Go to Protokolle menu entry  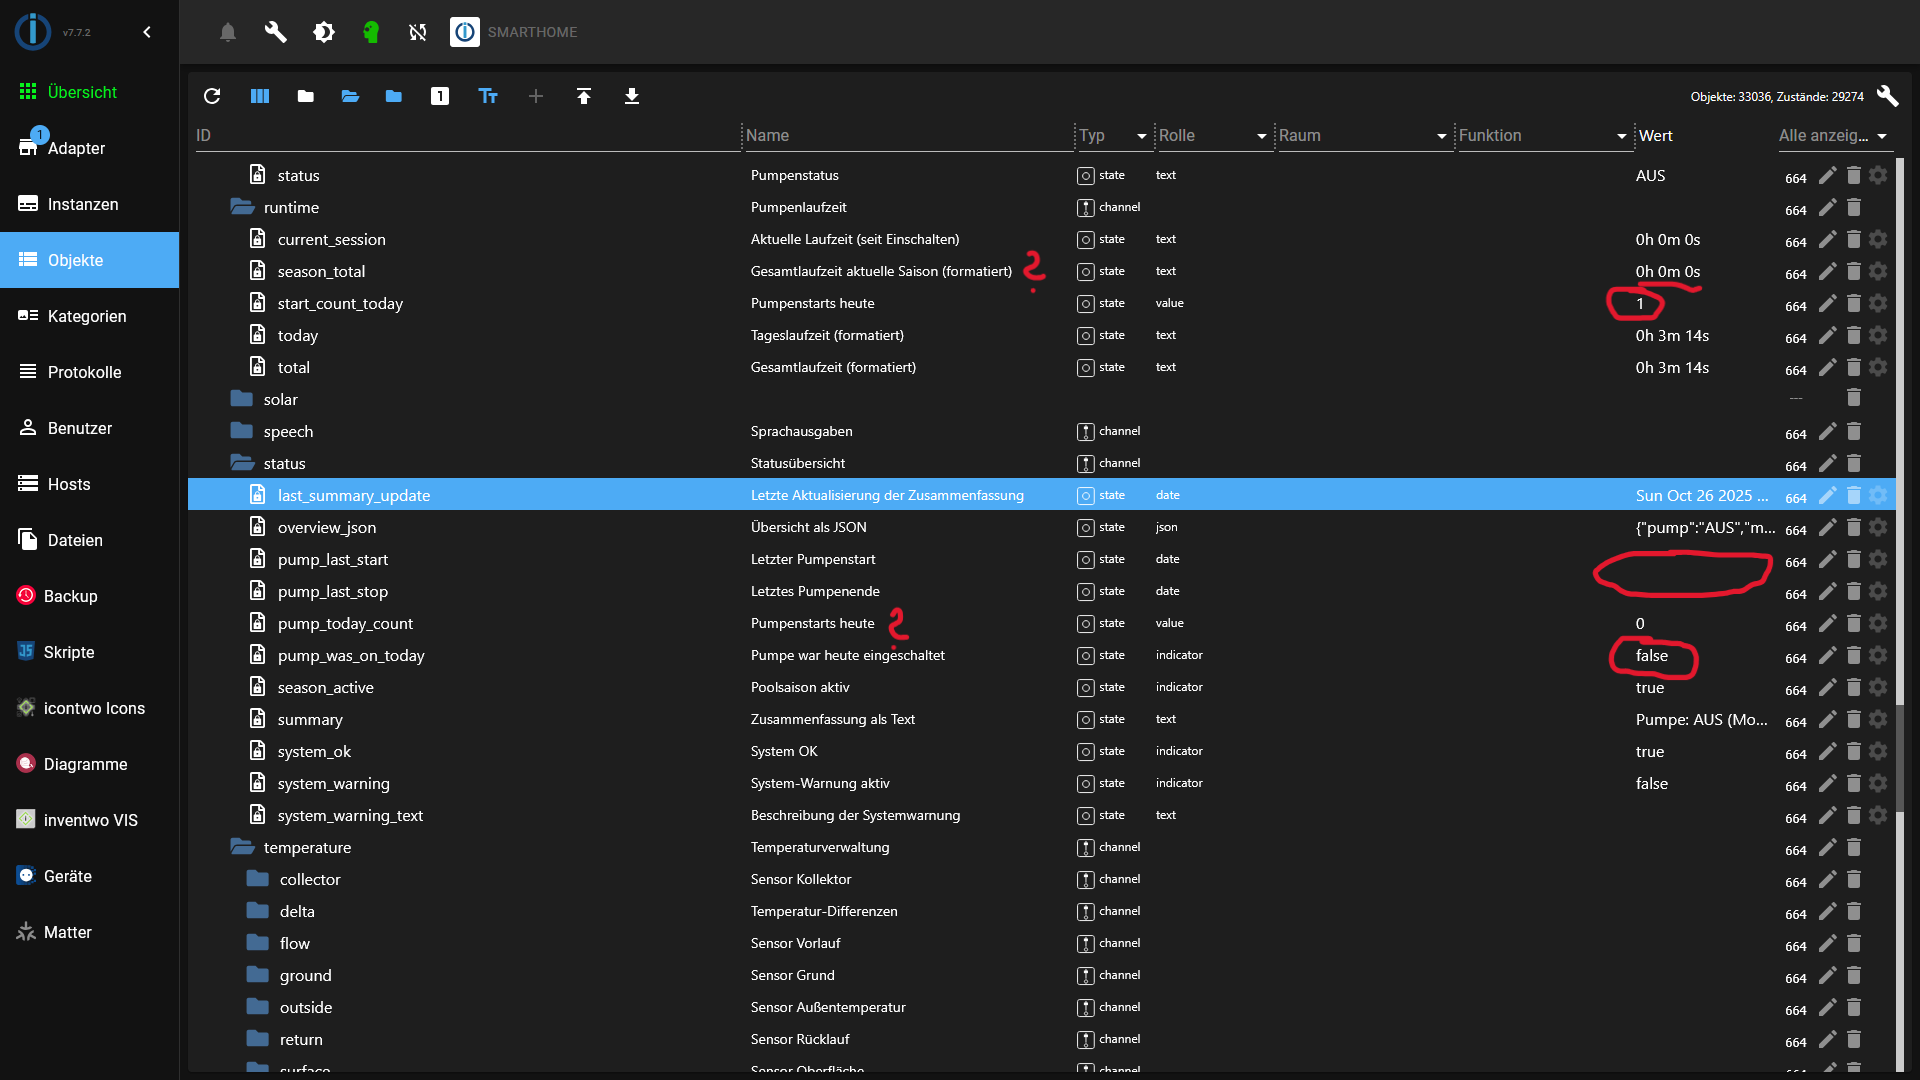(x=84, y=372)
